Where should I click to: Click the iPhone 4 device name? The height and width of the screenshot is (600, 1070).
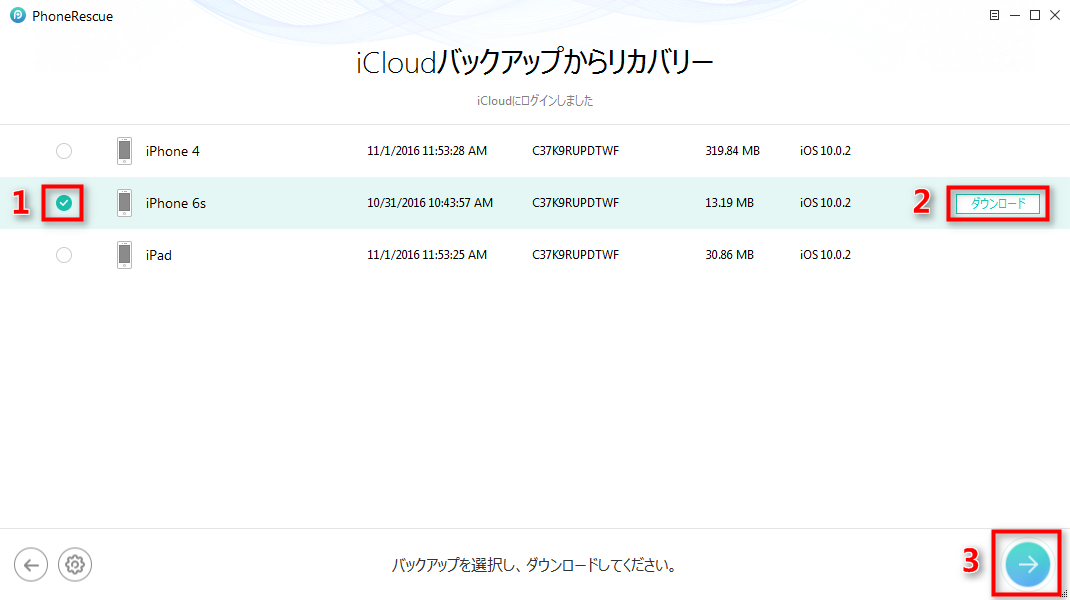tap(173, 151)
